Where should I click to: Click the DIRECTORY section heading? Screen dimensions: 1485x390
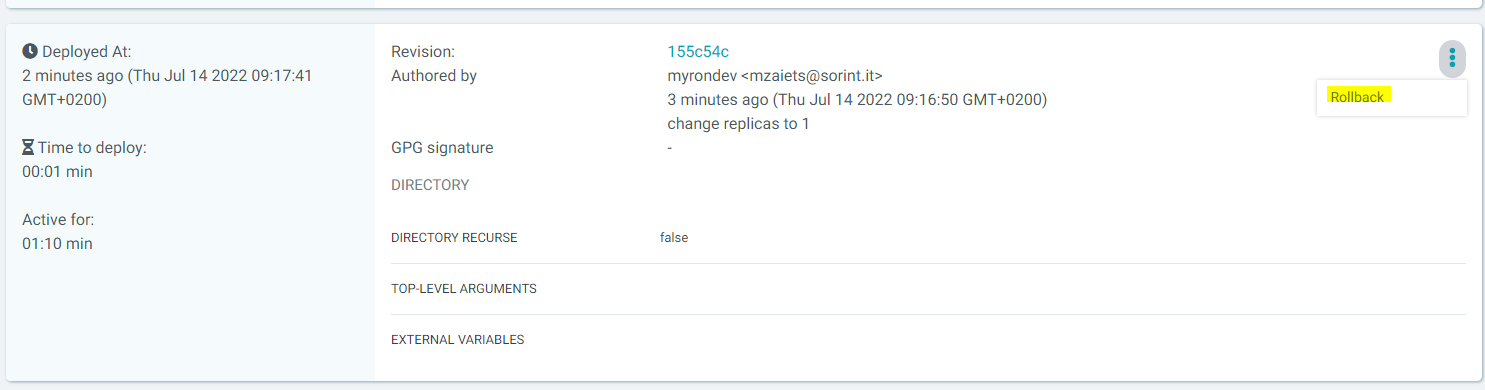click(x=430, y=185)
